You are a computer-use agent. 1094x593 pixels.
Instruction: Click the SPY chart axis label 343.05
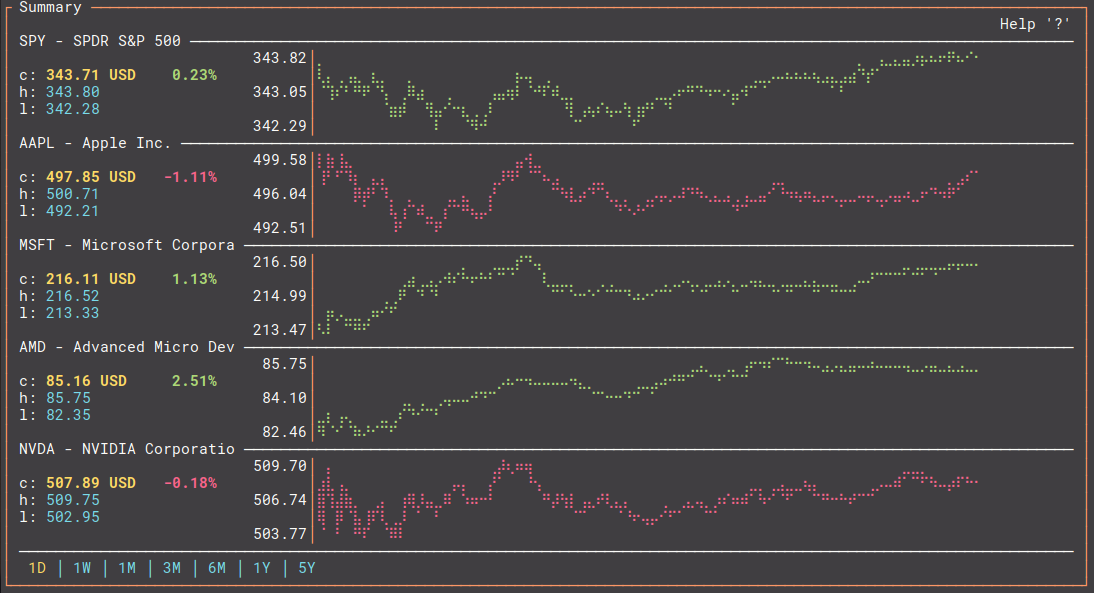pyautogui.click(x=280, y=92)
